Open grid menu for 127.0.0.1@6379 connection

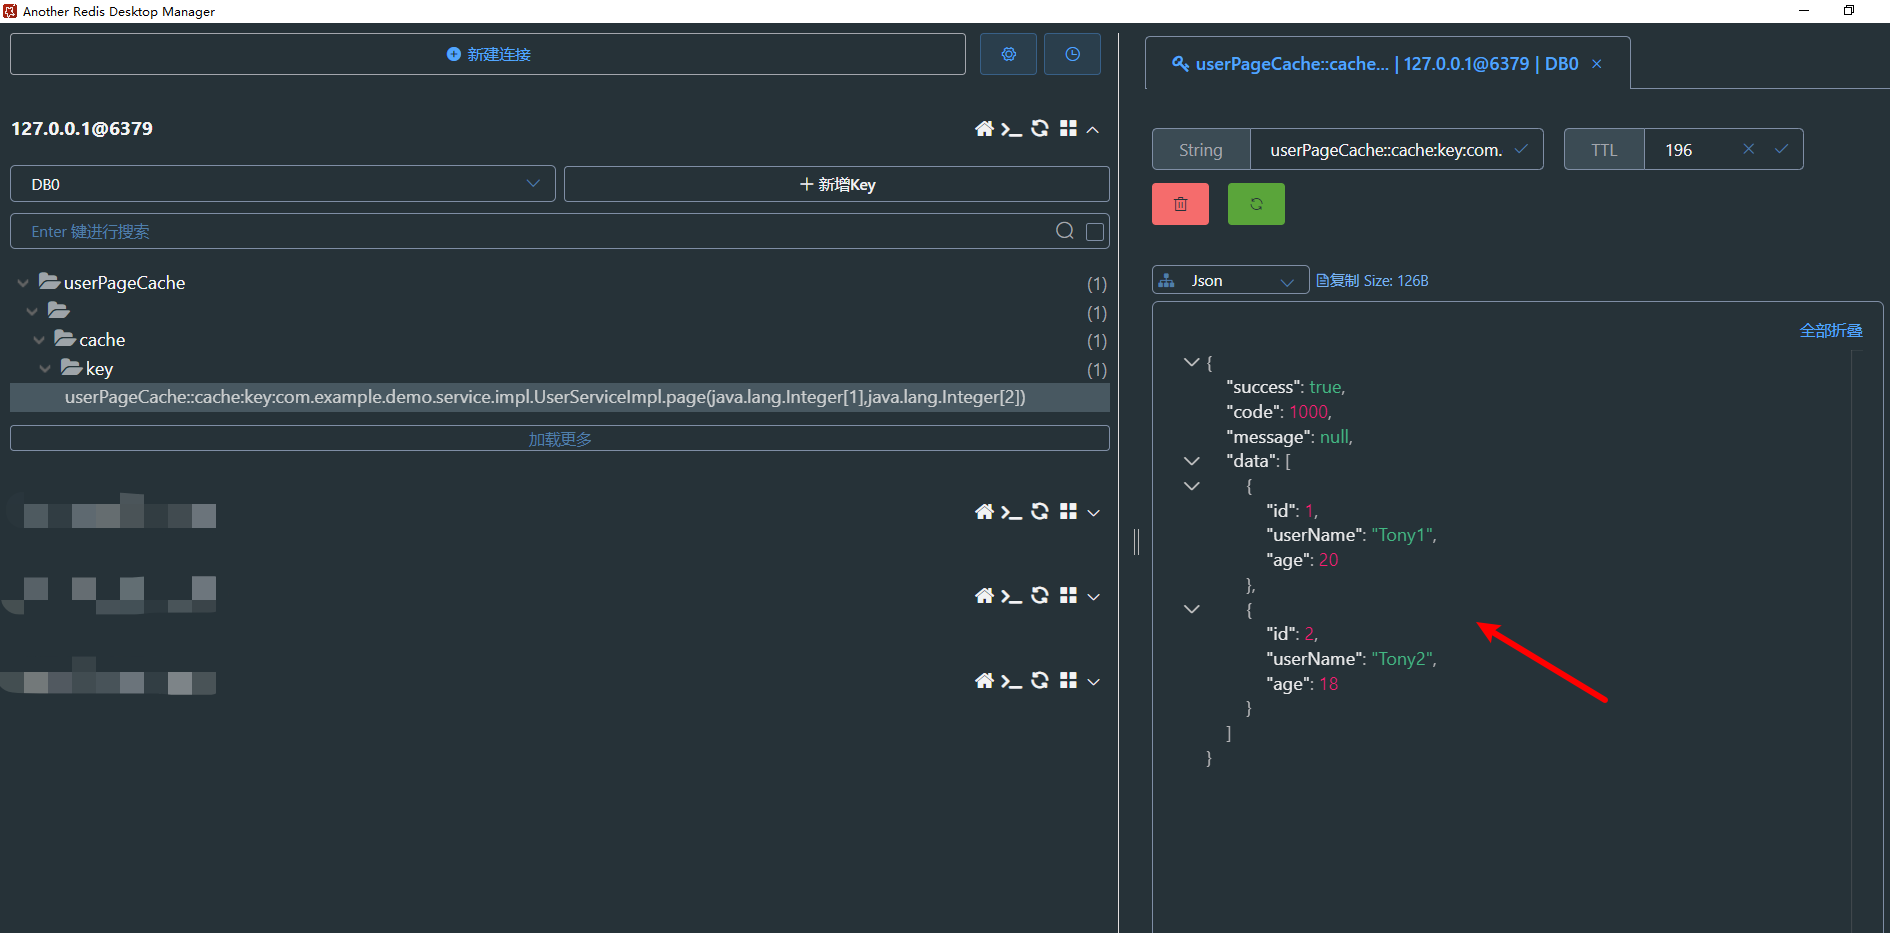[x=1068, y=128]
